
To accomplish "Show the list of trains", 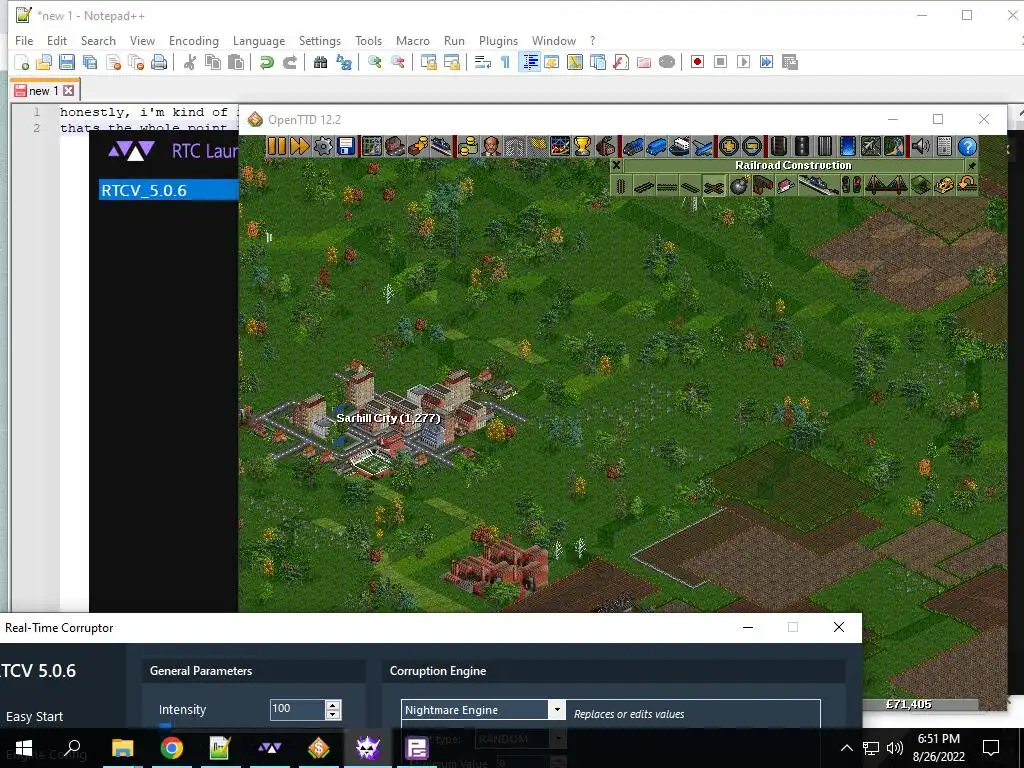I will pyautogui.click(x=633, y=146).
